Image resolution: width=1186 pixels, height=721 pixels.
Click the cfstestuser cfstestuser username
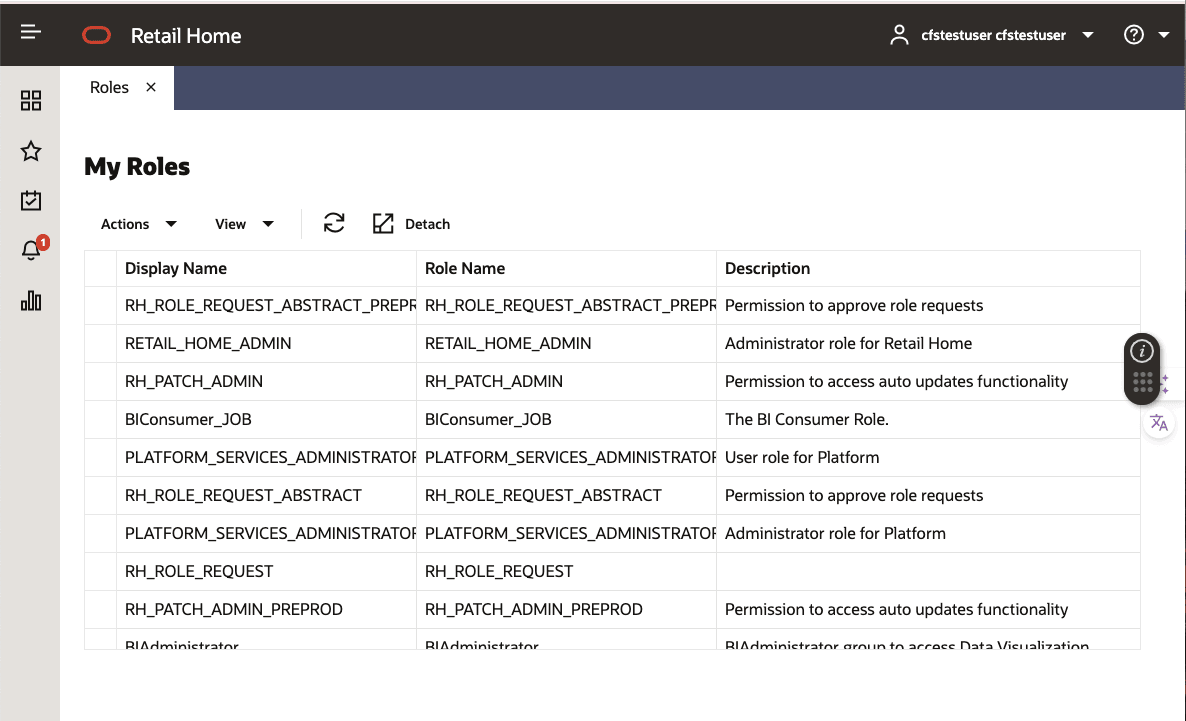click(993, 35)
